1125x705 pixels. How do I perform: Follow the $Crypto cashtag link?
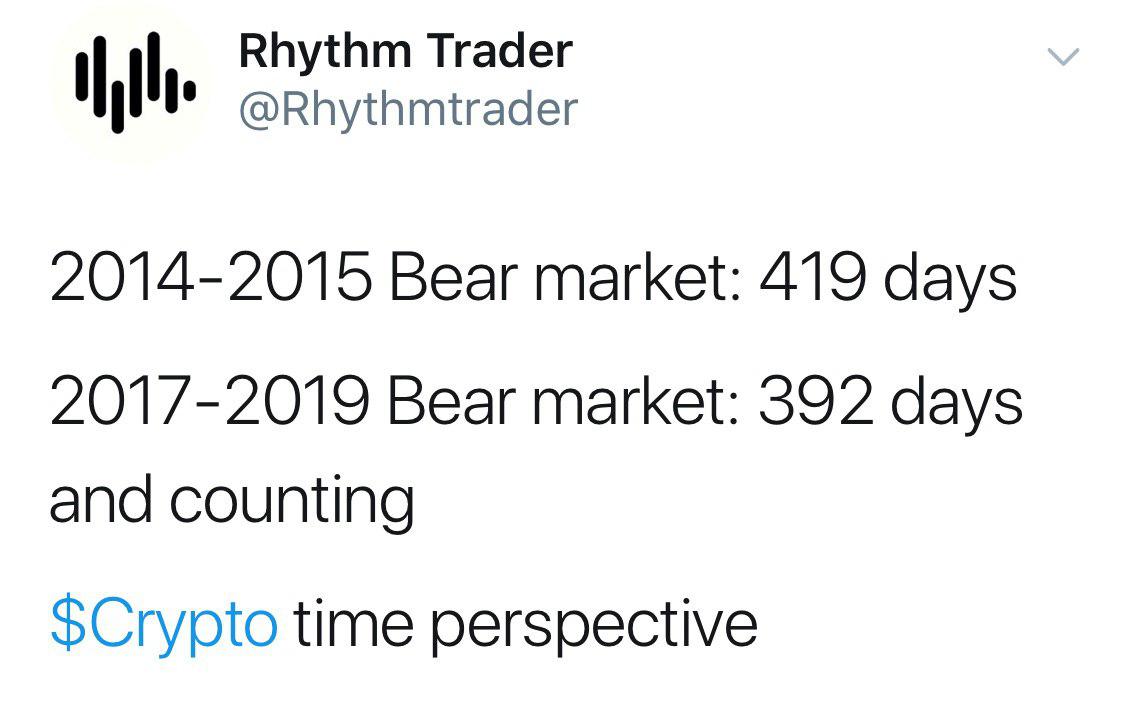(x=163, y=624)
